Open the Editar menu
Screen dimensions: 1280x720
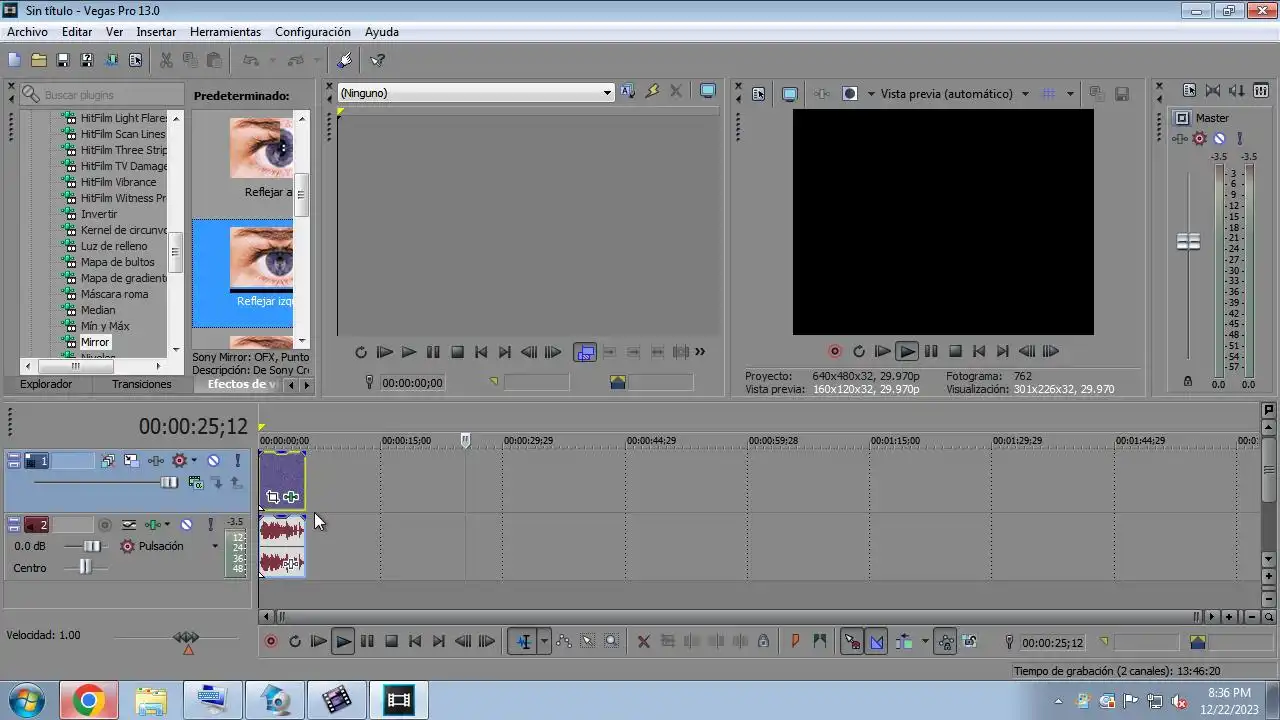click(x=77, y=32)
